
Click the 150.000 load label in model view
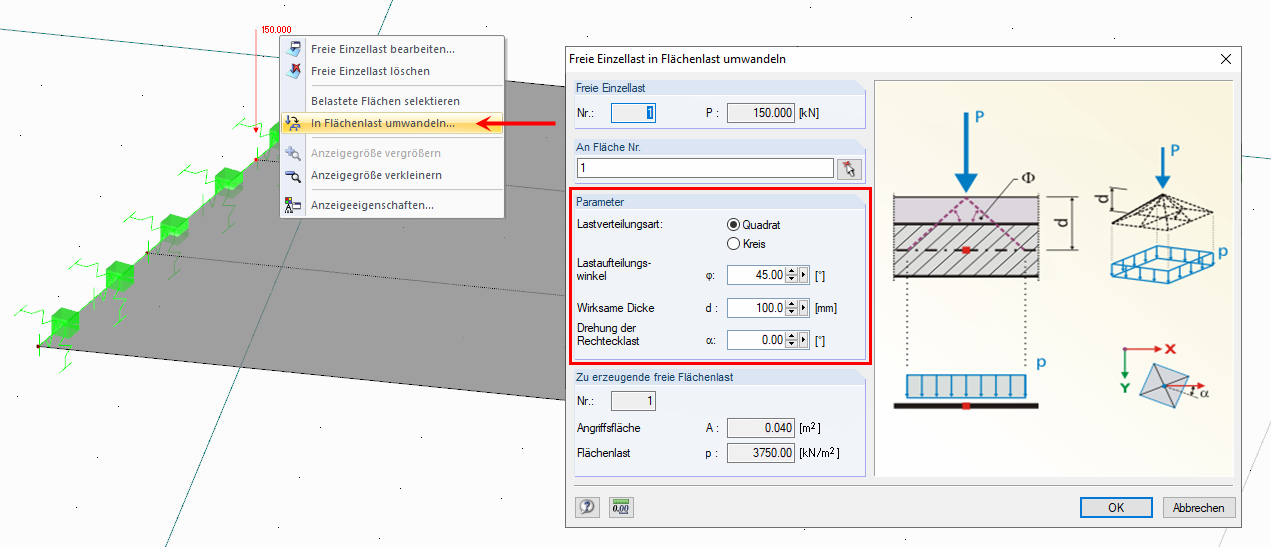(277, 30)
